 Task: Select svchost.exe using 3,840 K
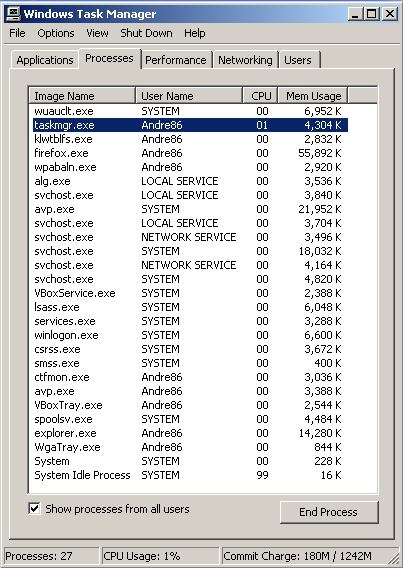(x=190, y=195)
